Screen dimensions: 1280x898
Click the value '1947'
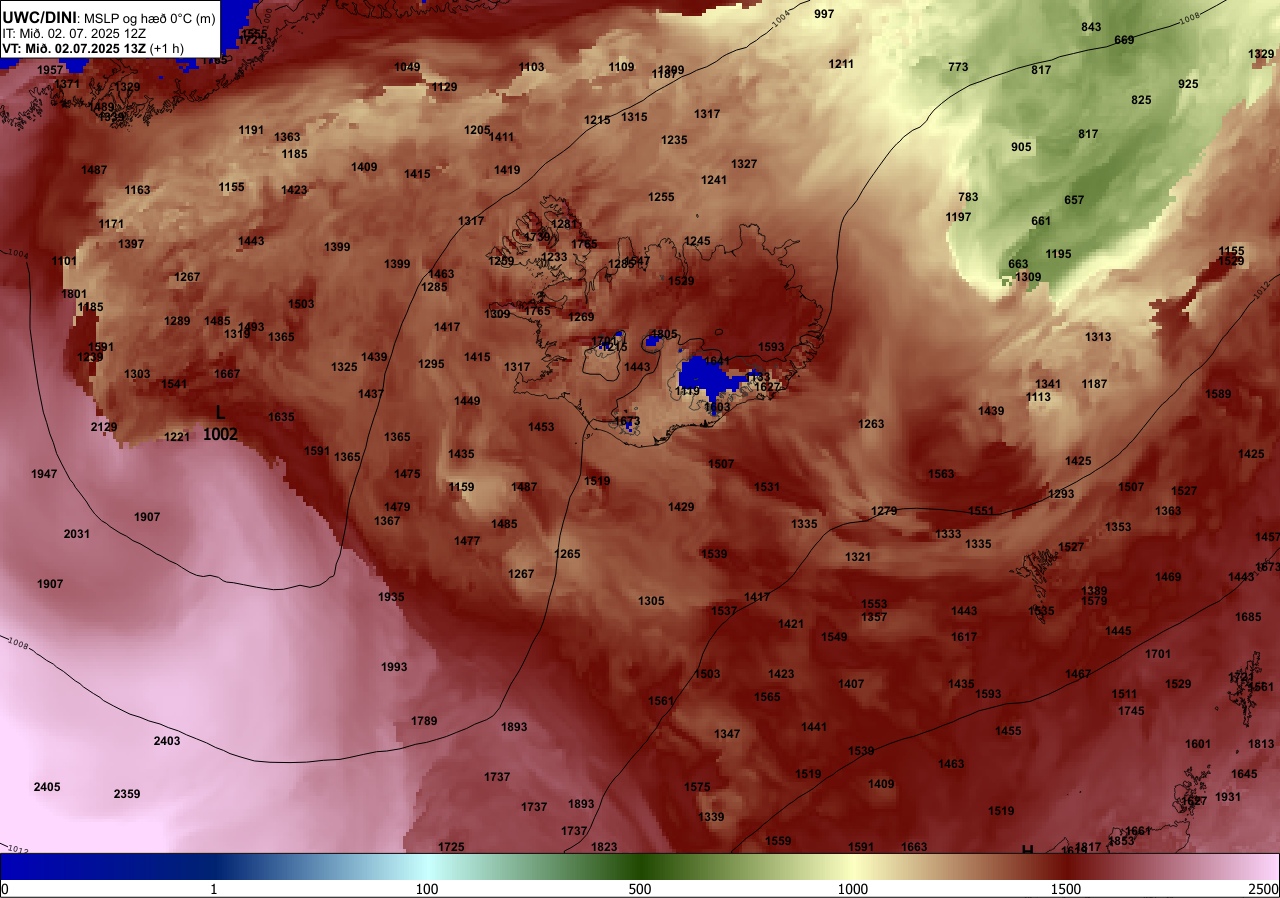click(44, 474)
